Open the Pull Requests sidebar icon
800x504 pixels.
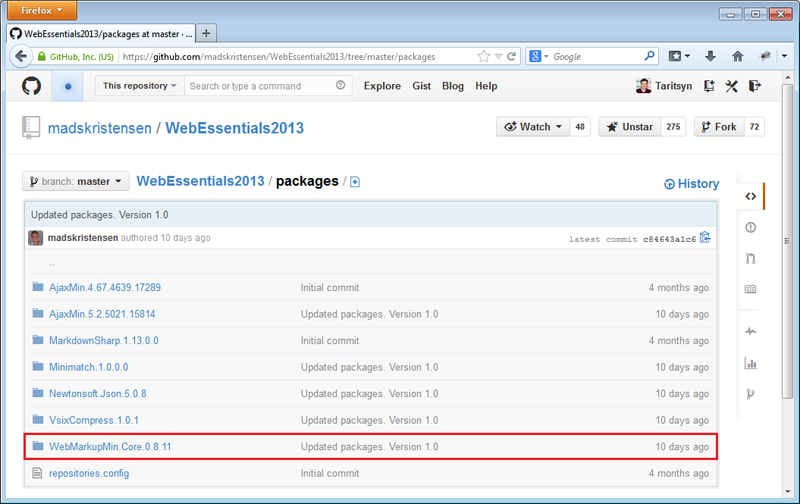751,259
